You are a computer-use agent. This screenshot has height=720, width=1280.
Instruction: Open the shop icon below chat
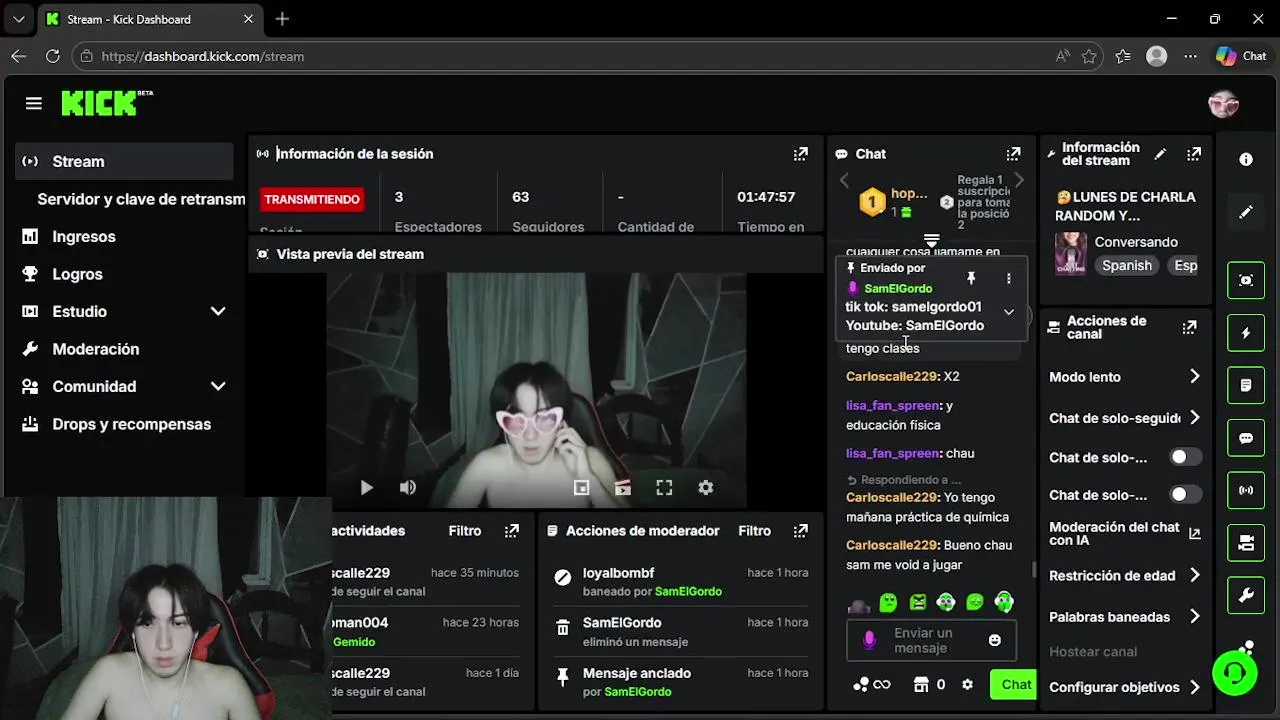click(x=921, y=685)
